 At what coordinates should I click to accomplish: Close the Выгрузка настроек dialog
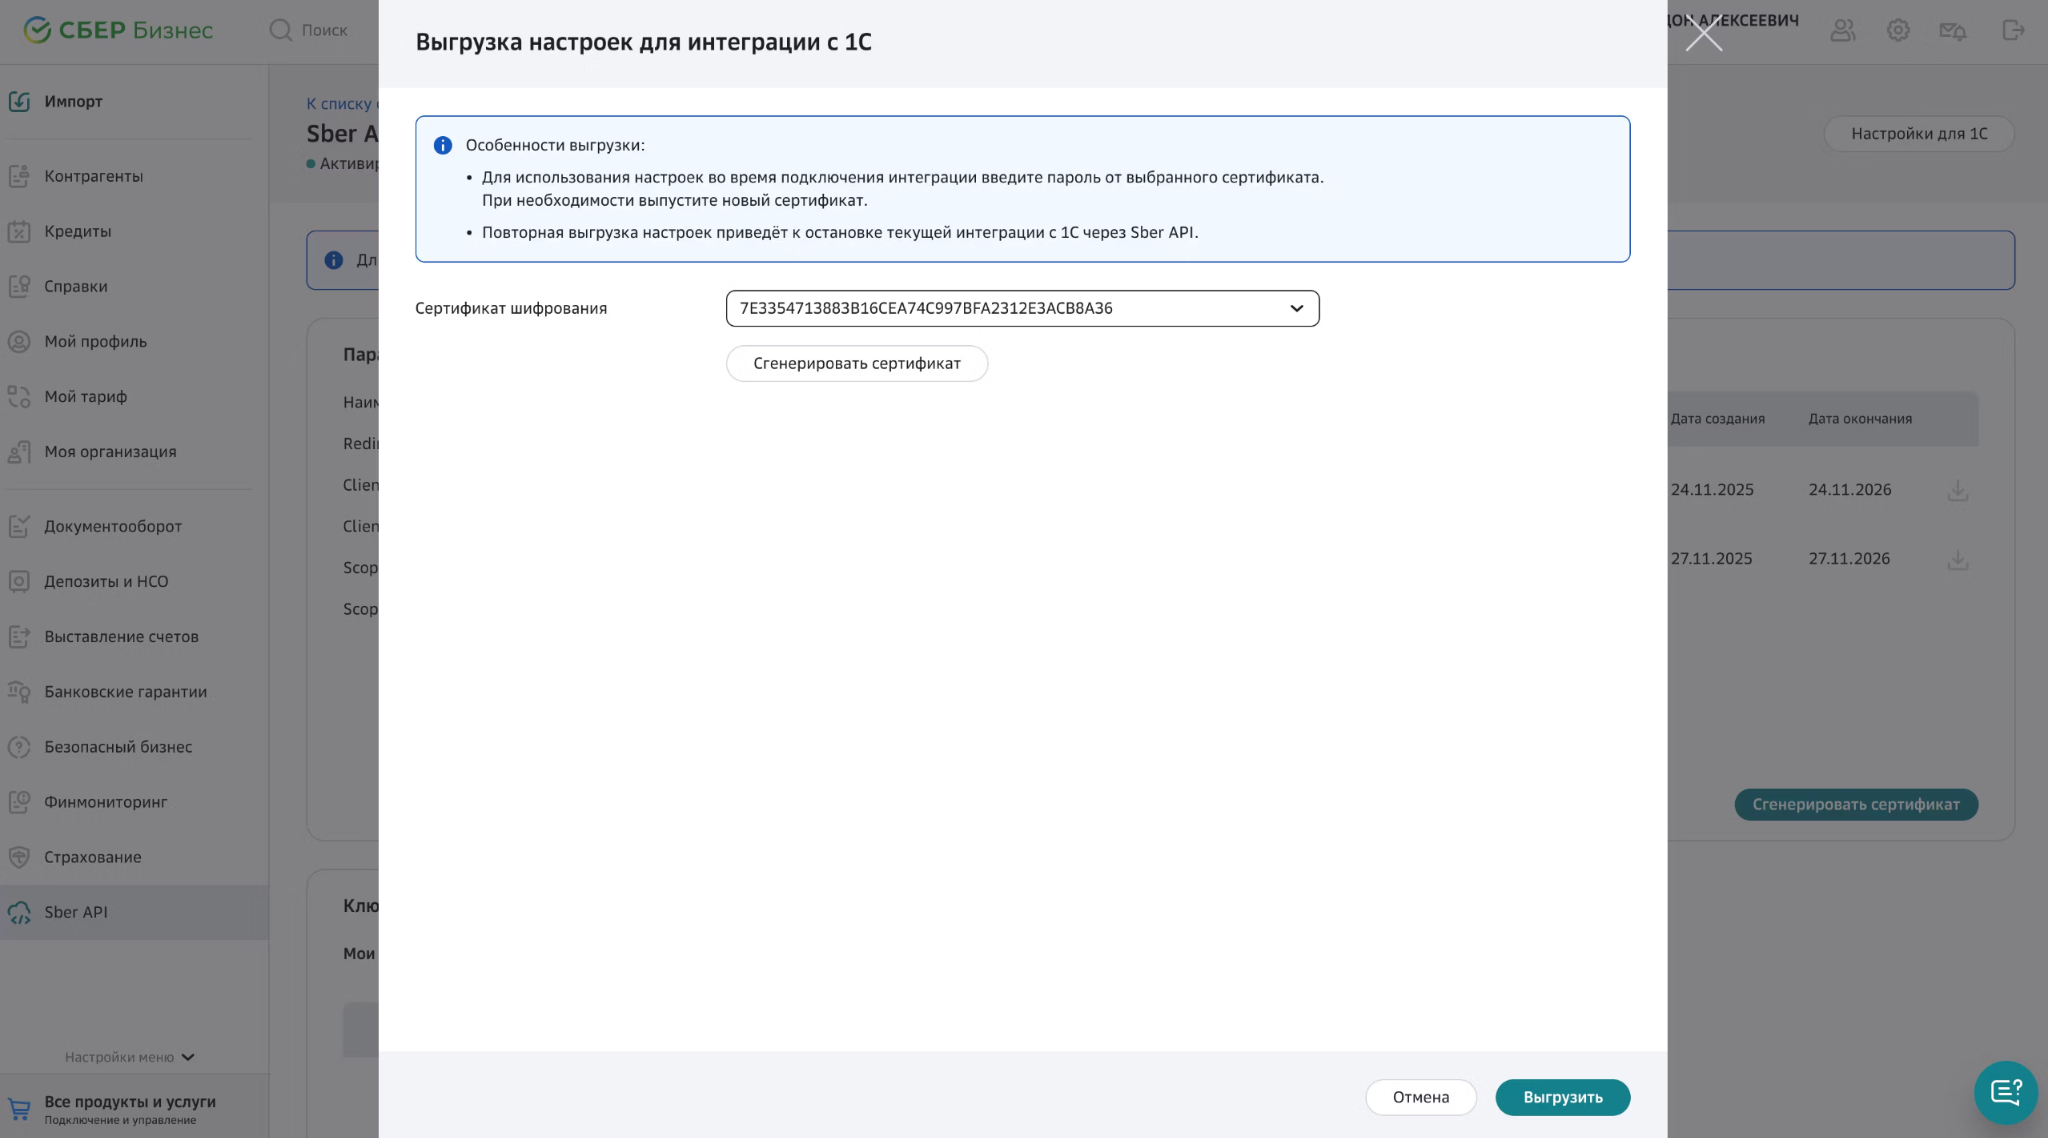pyautogui.click(x=1704, y=35)
